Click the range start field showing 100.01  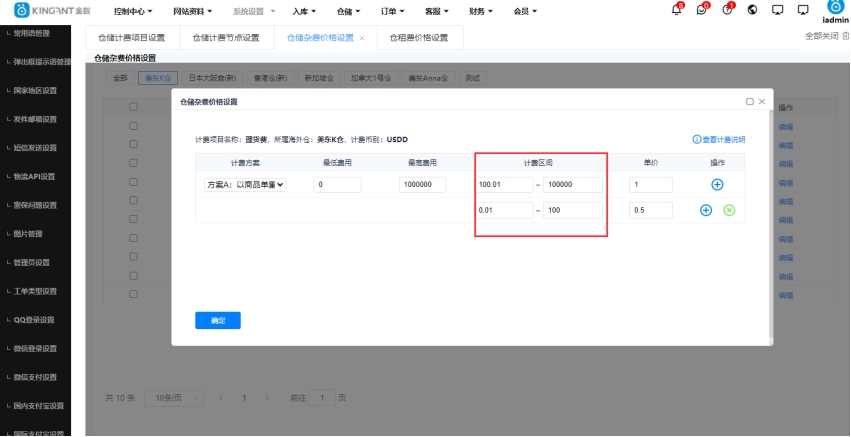coord(505,185)
